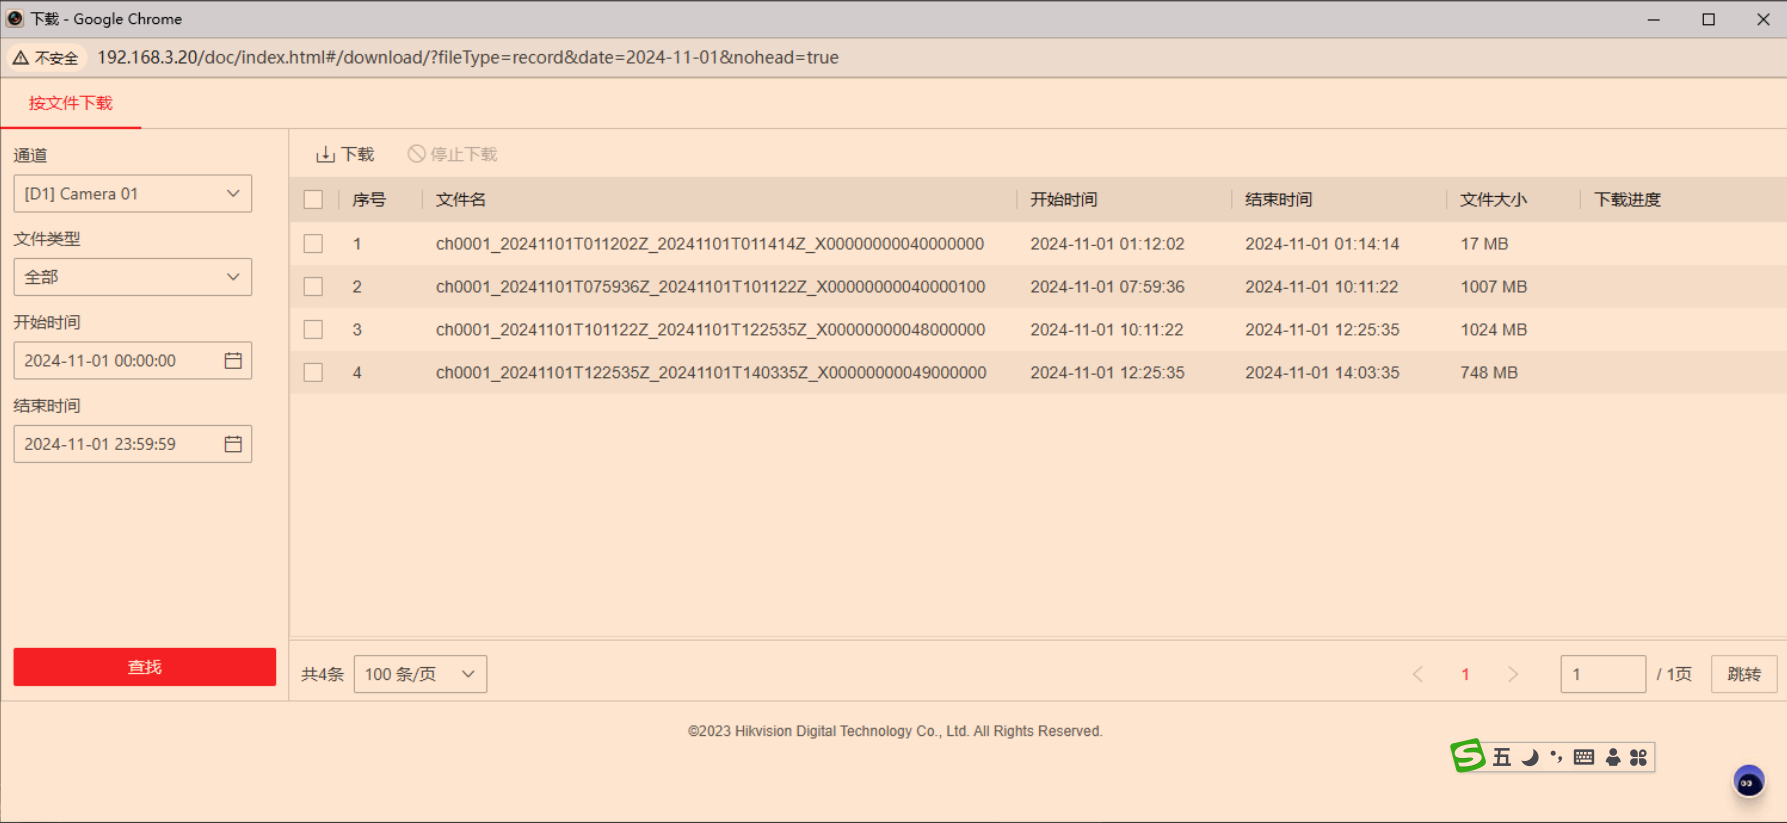Click the stop download button
Image resolution: width=1787 pixels, height=823 pixels.
tap(452, 154)
